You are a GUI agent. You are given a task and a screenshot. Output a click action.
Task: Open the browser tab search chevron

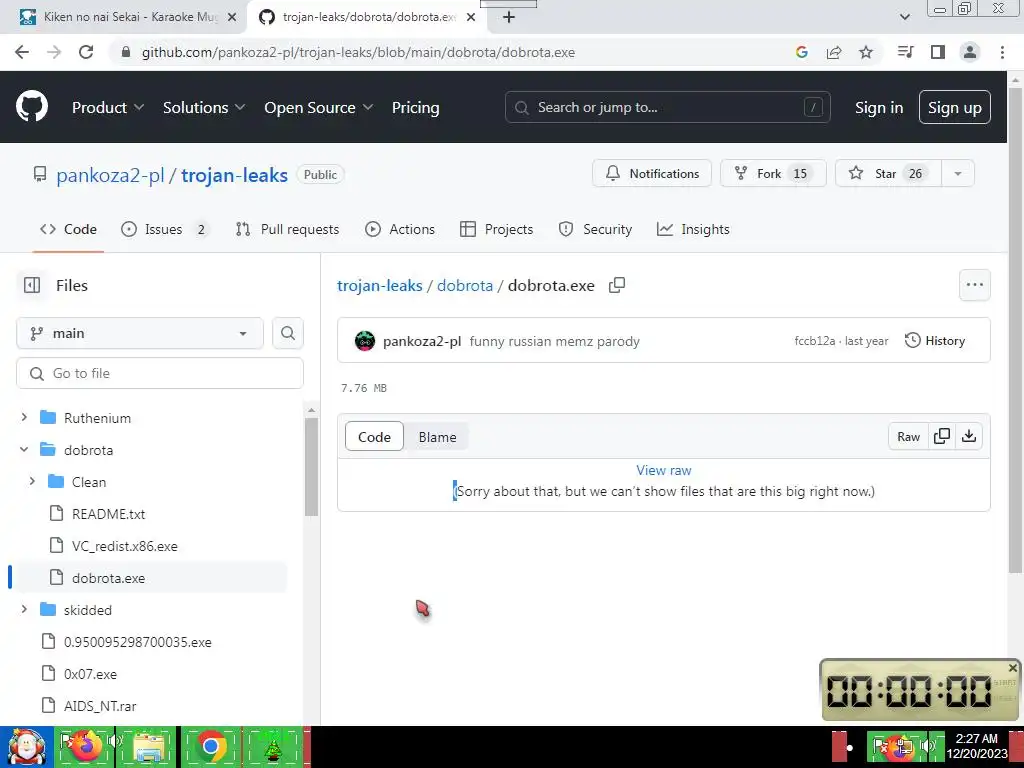pos(904,17)
